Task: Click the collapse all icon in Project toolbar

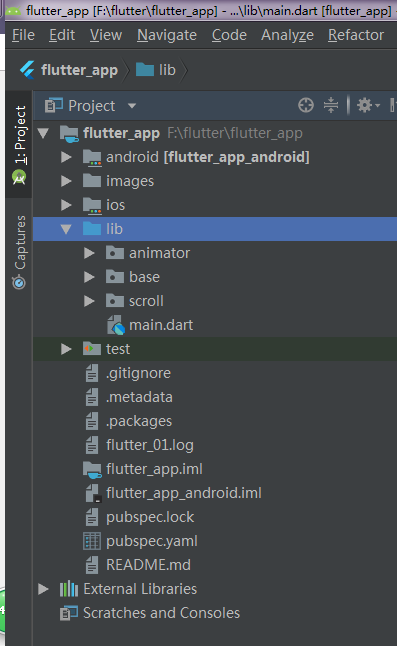Action: tap(331, 105)
